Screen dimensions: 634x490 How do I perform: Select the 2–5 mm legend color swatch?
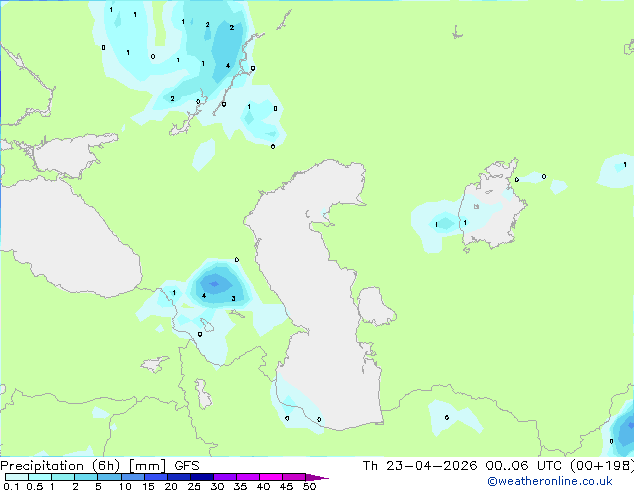pyautogui.click(x=86, y=477)
